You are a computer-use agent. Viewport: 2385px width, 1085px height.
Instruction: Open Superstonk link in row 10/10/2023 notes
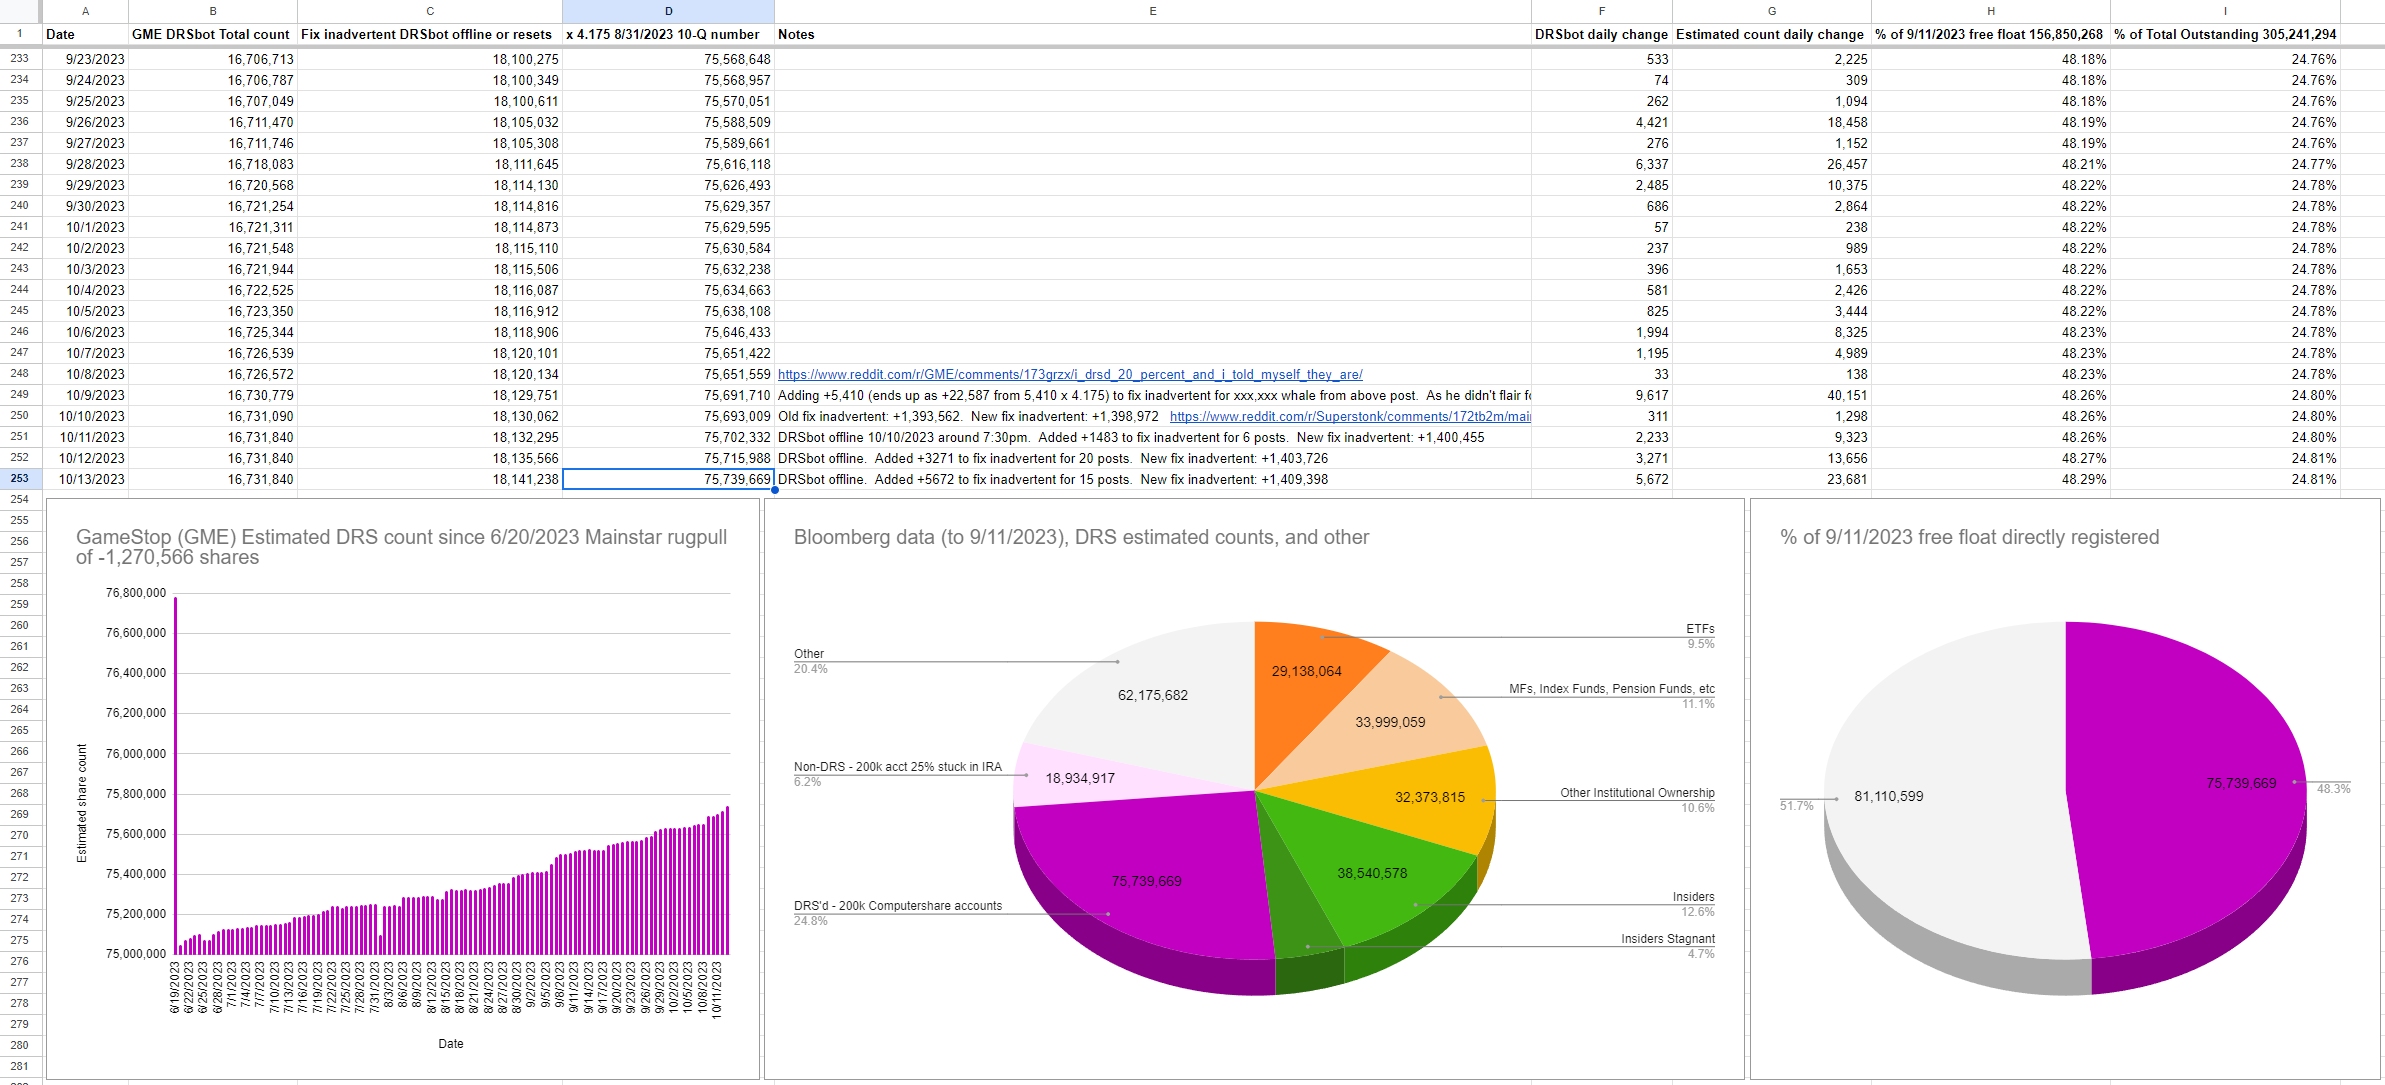pos(1350,416)
